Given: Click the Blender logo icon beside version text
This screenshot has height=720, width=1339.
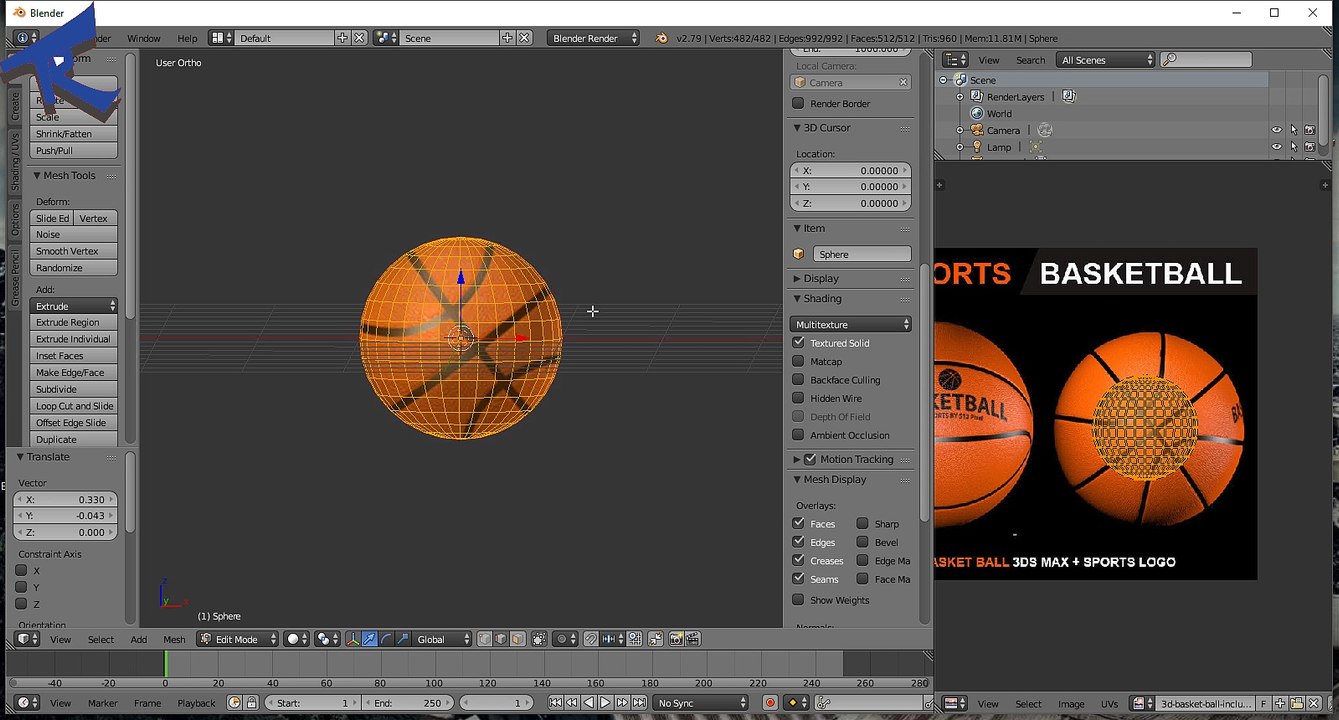Looking at the screenshot, I should pyautogui.click(x=661, y=38).
